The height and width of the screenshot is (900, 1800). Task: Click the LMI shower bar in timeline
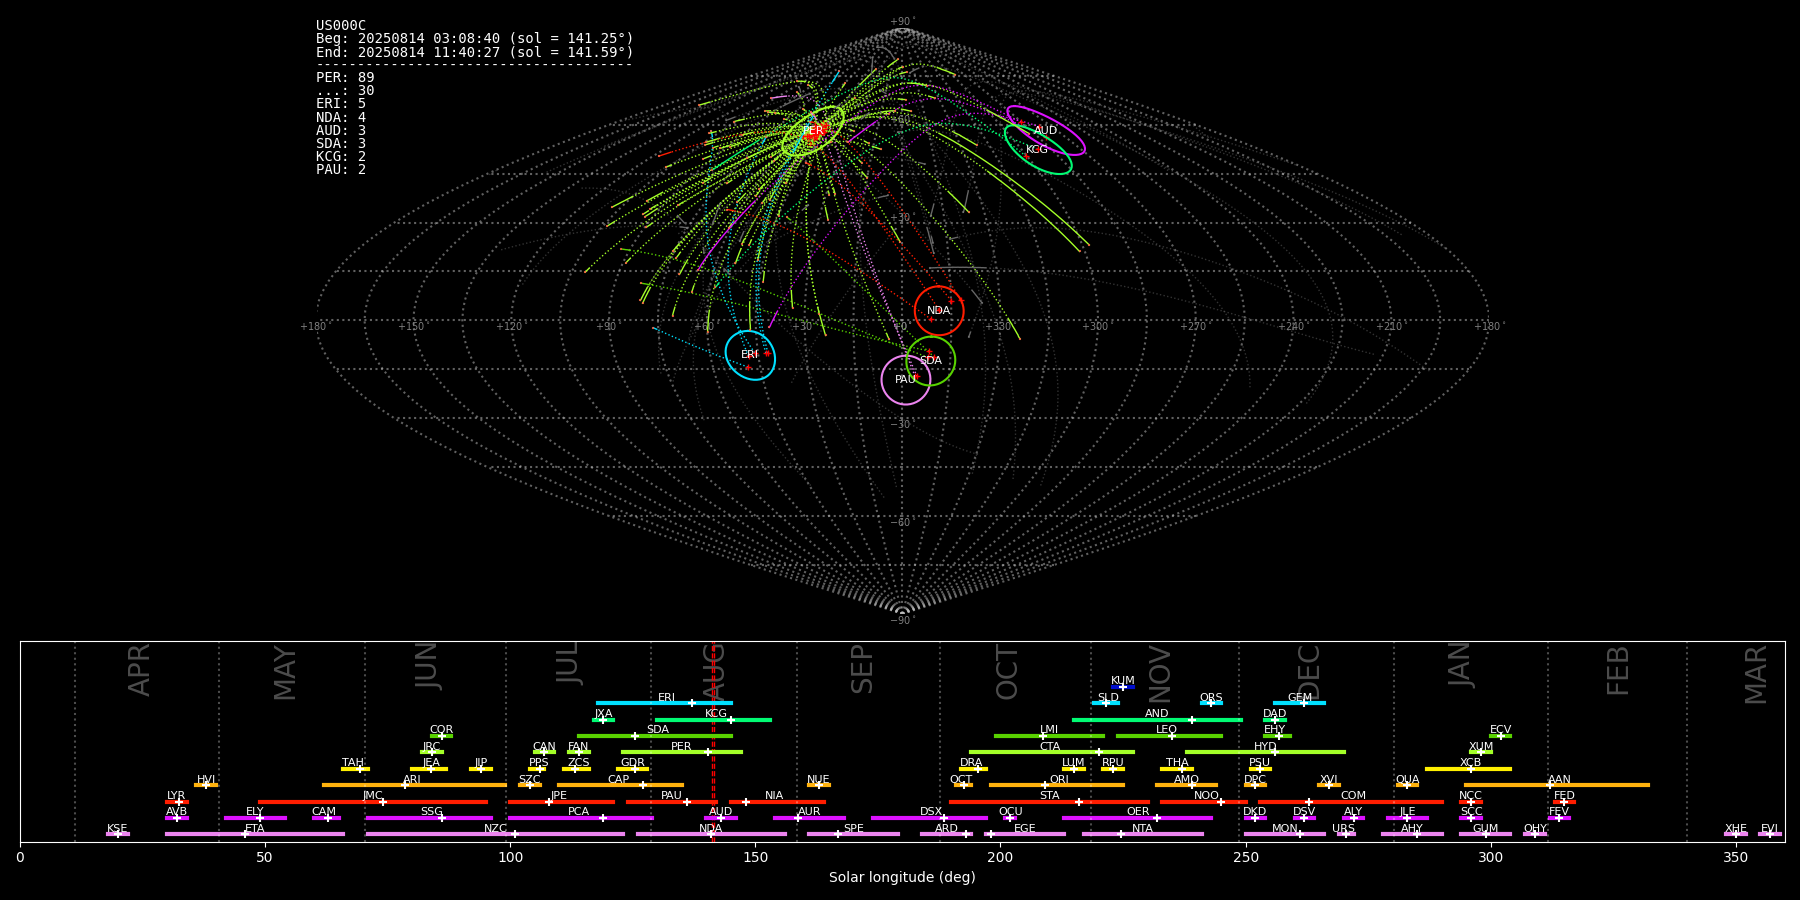click(1049, 736)
